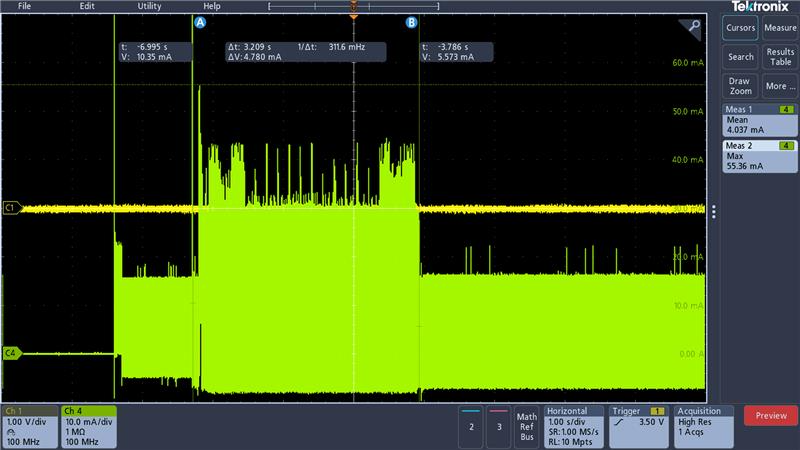The width and height of the screenshot is (800, 450).
Task: Select the Meas 1 Mean badge
Action: pyautogui.click(x=760, y=120)
